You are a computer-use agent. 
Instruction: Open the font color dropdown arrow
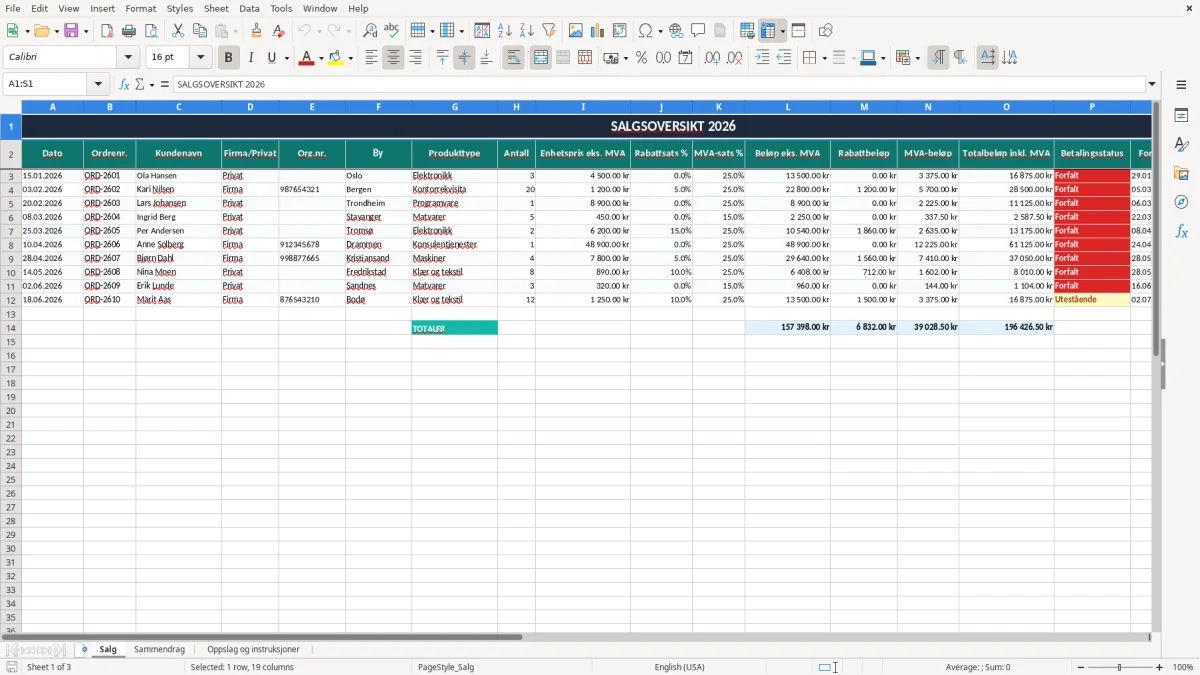tap(321, 58)
